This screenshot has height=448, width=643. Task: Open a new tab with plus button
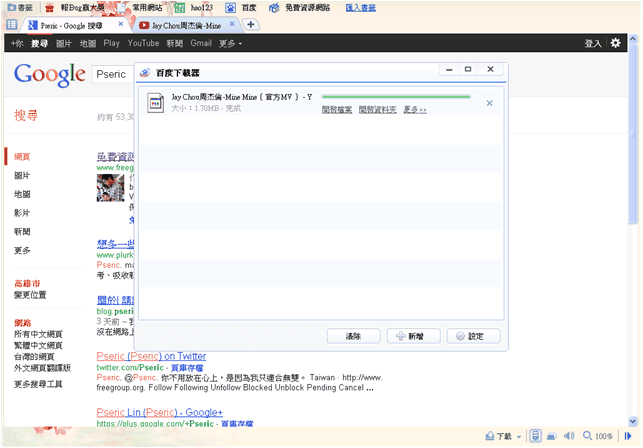point(251,25)
